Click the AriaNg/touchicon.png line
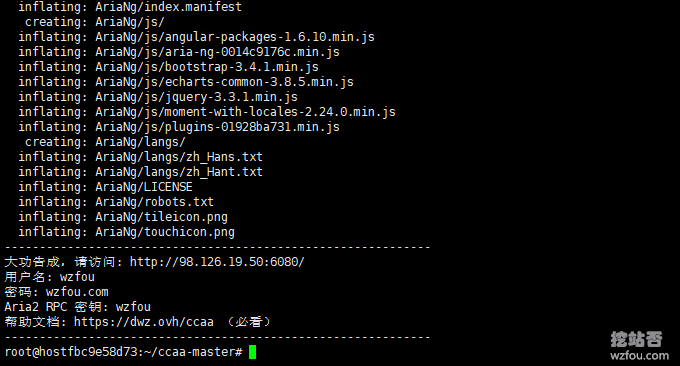Viewport: 680px width, 366px height. point(126,232)
